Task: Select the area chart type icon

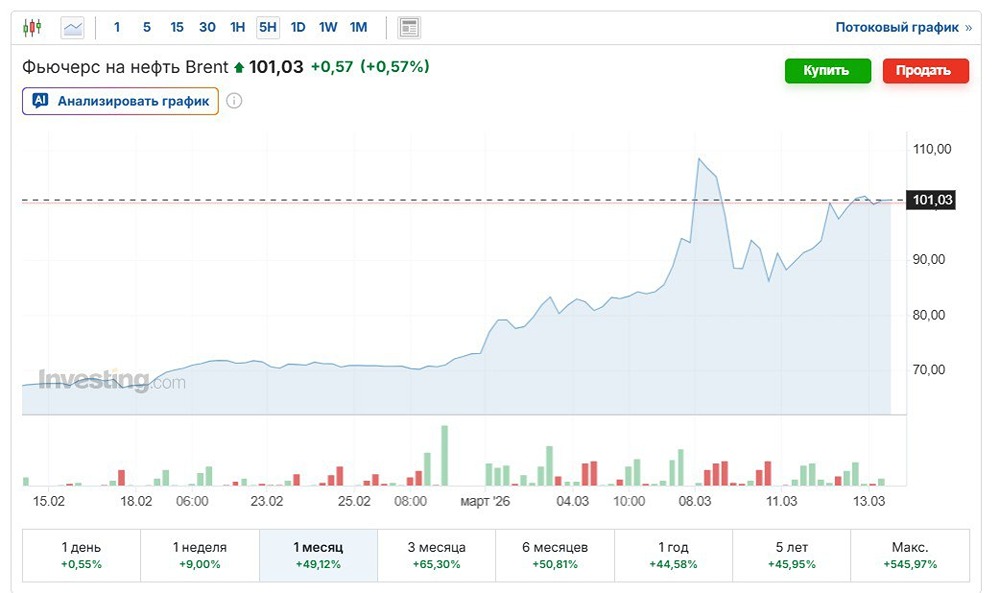Action: [x=73, y=27]
